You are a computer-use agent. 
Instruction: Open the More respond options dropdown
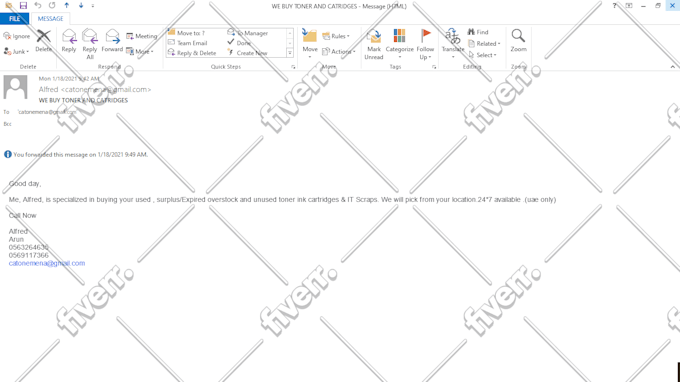pyautogui.click(x=140, y=52)
